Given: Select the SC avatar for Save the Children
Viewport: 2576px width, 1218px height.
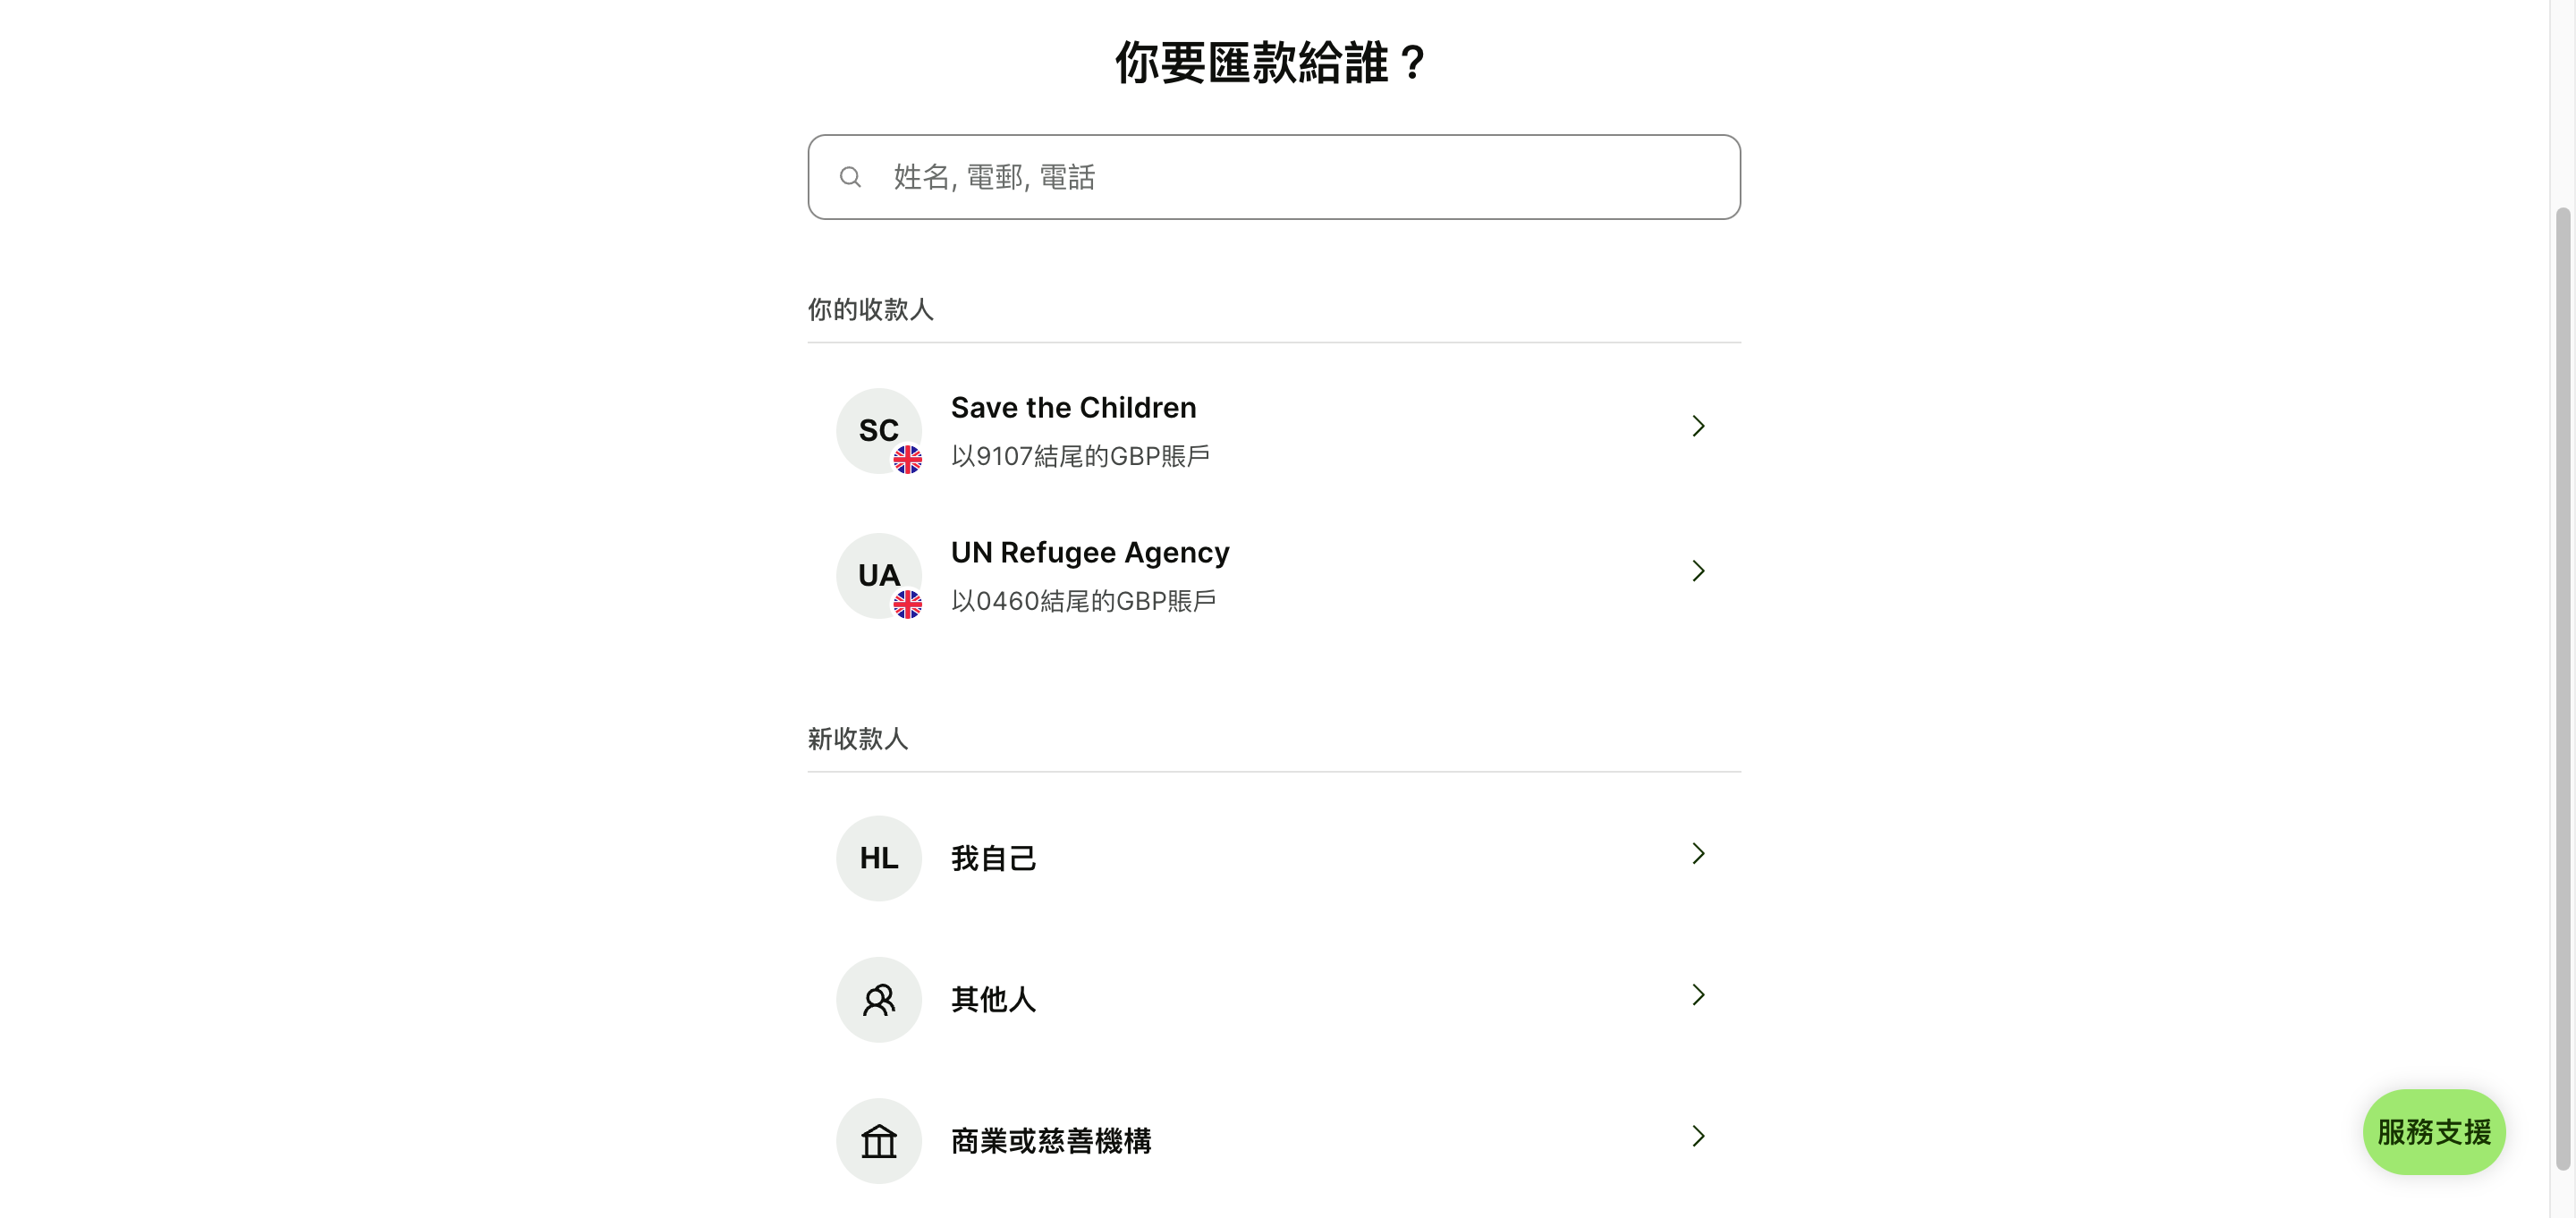Looking at the screenshot, I should tap(878, 430).
